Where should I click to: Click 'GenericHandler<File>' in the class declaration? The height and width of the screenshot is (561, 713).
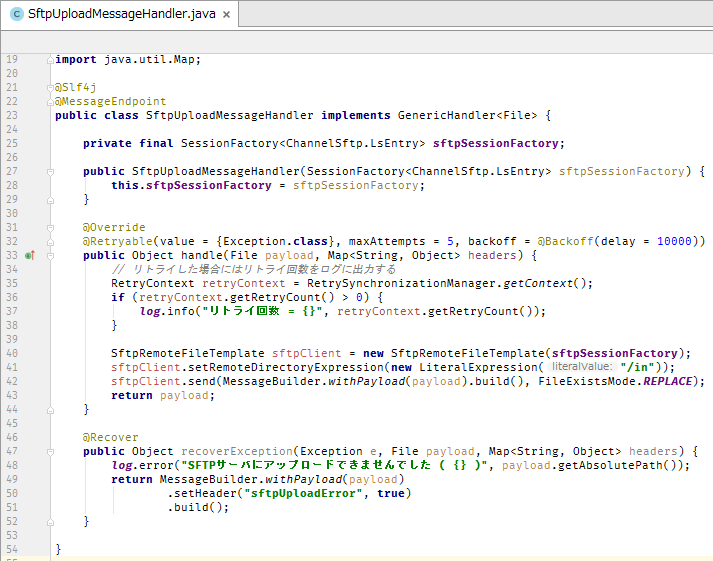pos(467,115)
